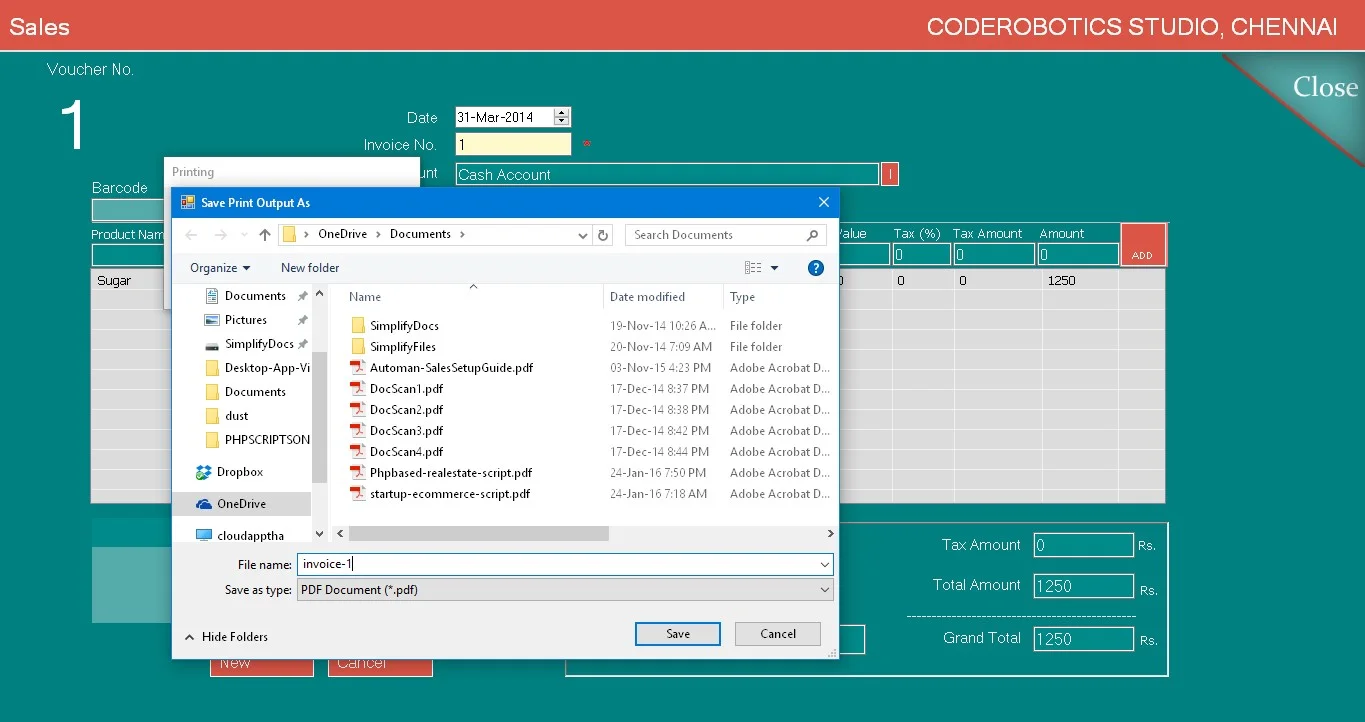Click the Back arrow in save dialog
Screen dimensions: 1365x722
point(192,235)
